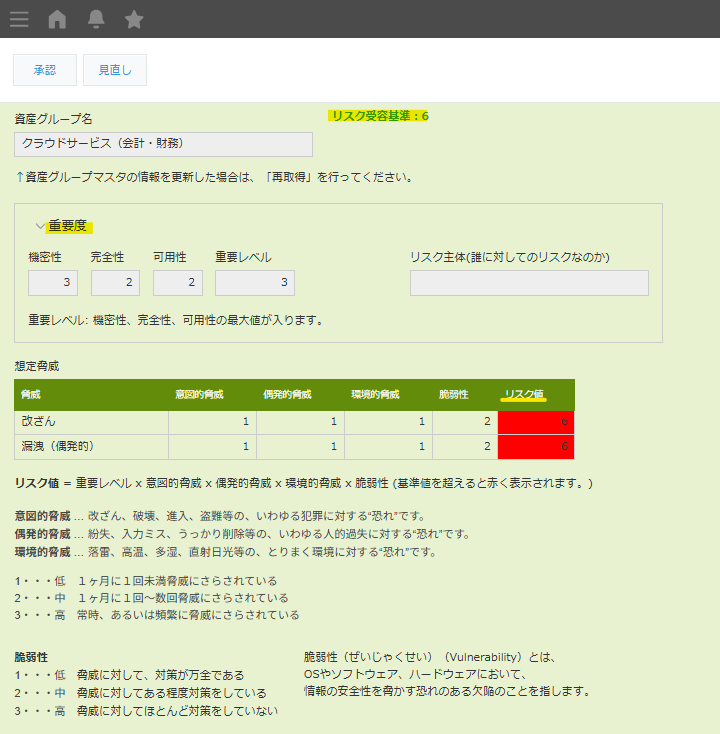The image size is (720, 734).
Task: Click the 承認 button
Action: [x=44, y=70]
